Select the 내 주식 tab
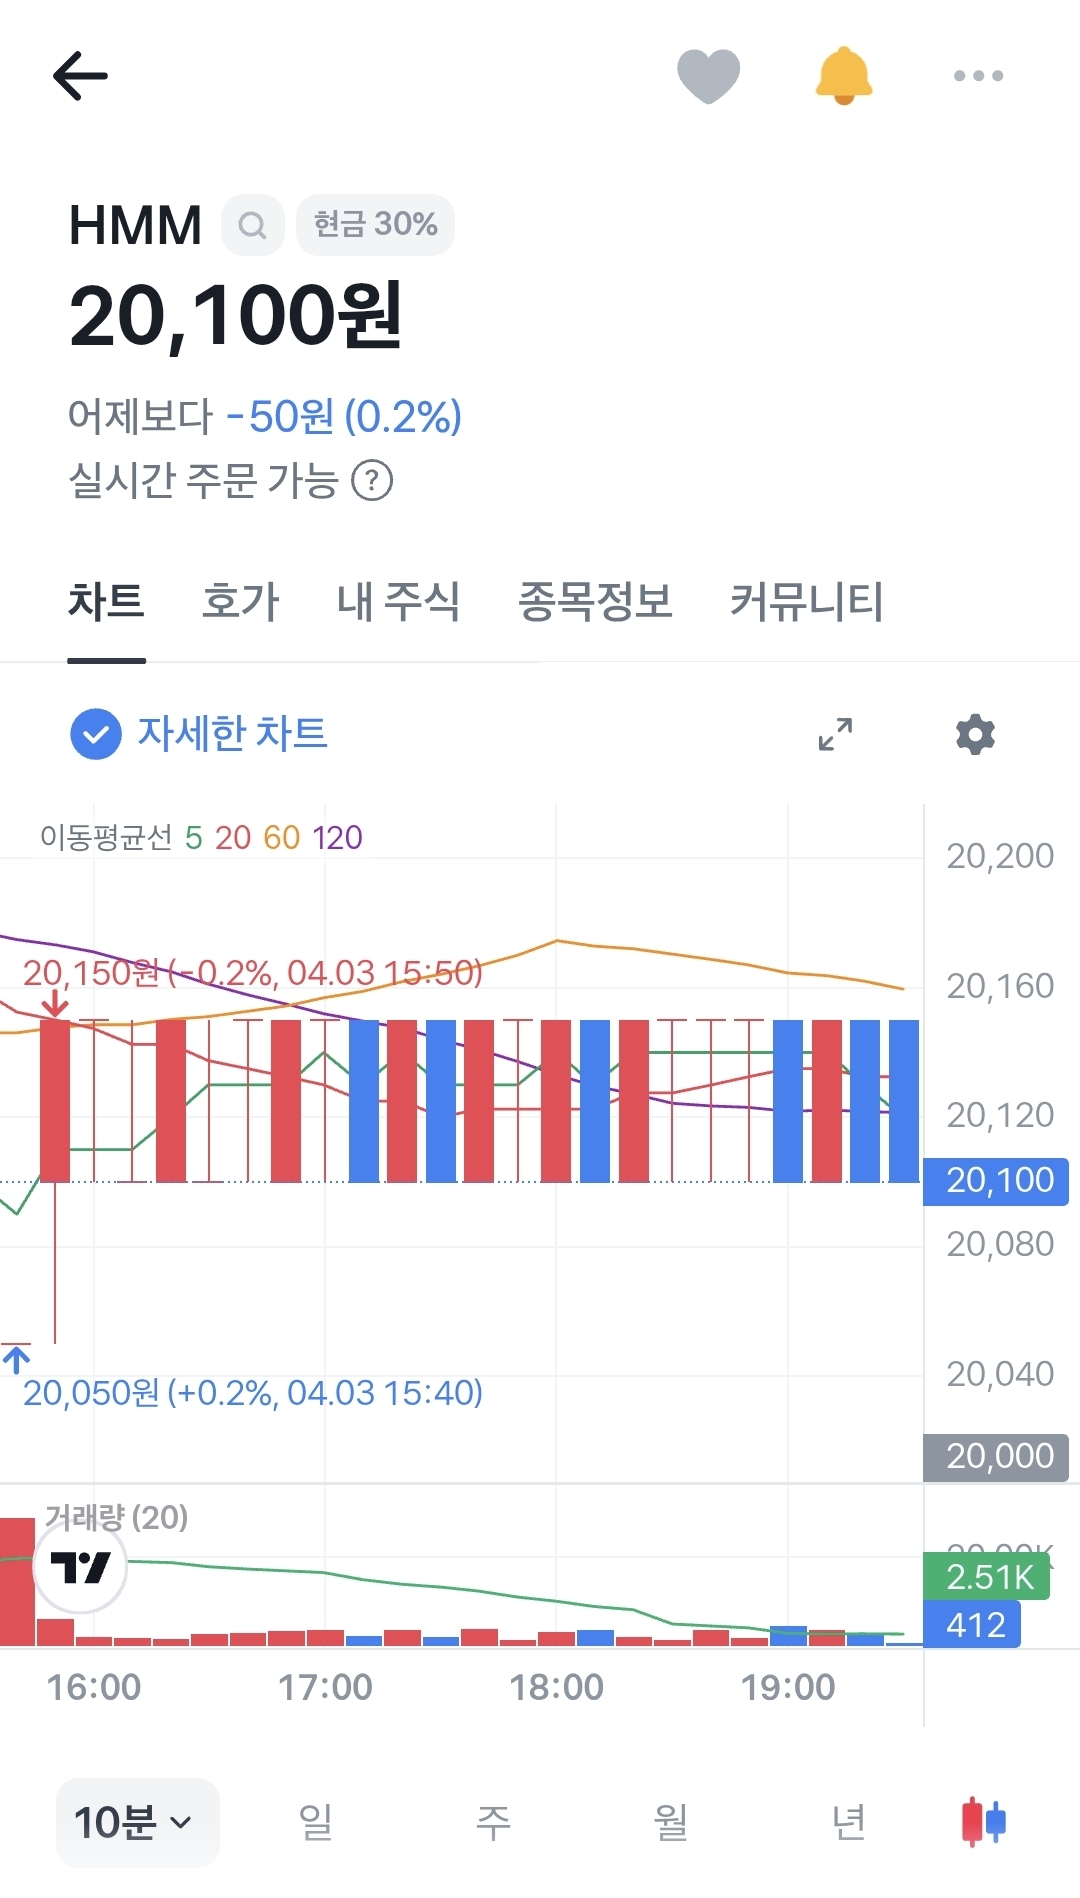Image resolution: width=1080 pixels, height=1898 pixels. 398,602
